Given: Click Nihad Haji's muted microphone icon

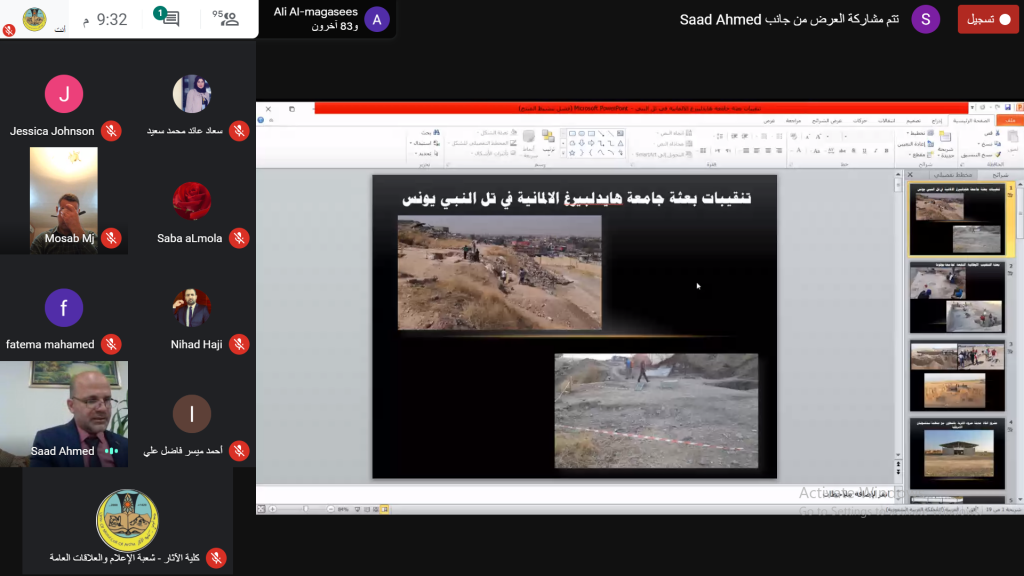Looking at the screenshot, I should 239,344.
